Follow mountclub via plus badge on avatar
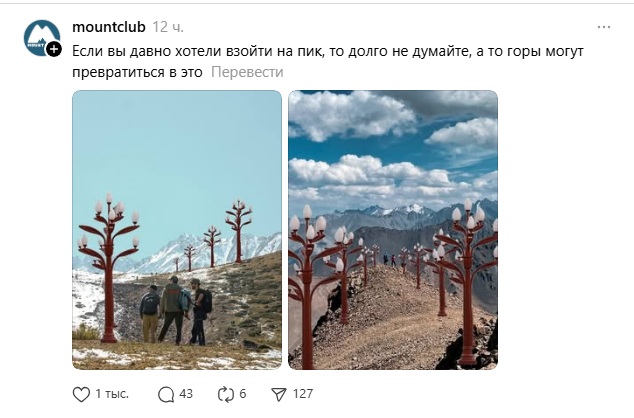The width and height of the screenshot is (634, 418). pos(54,49)
